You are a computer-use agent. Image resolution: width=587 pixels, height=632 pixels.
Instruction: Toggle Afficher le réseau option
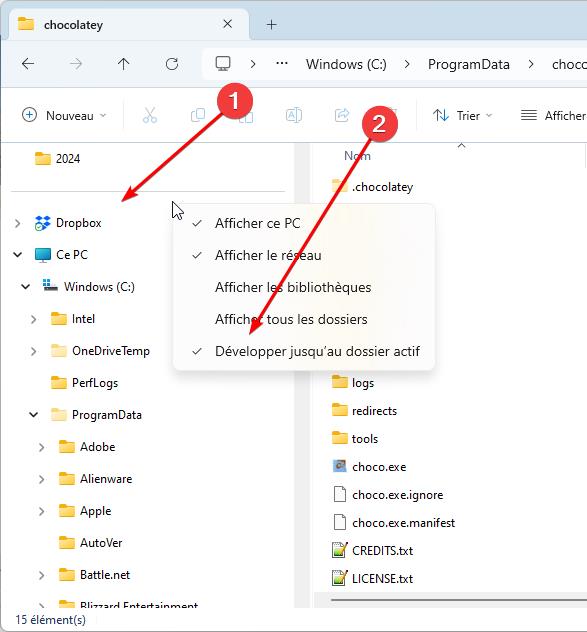(x=304, y=255)
